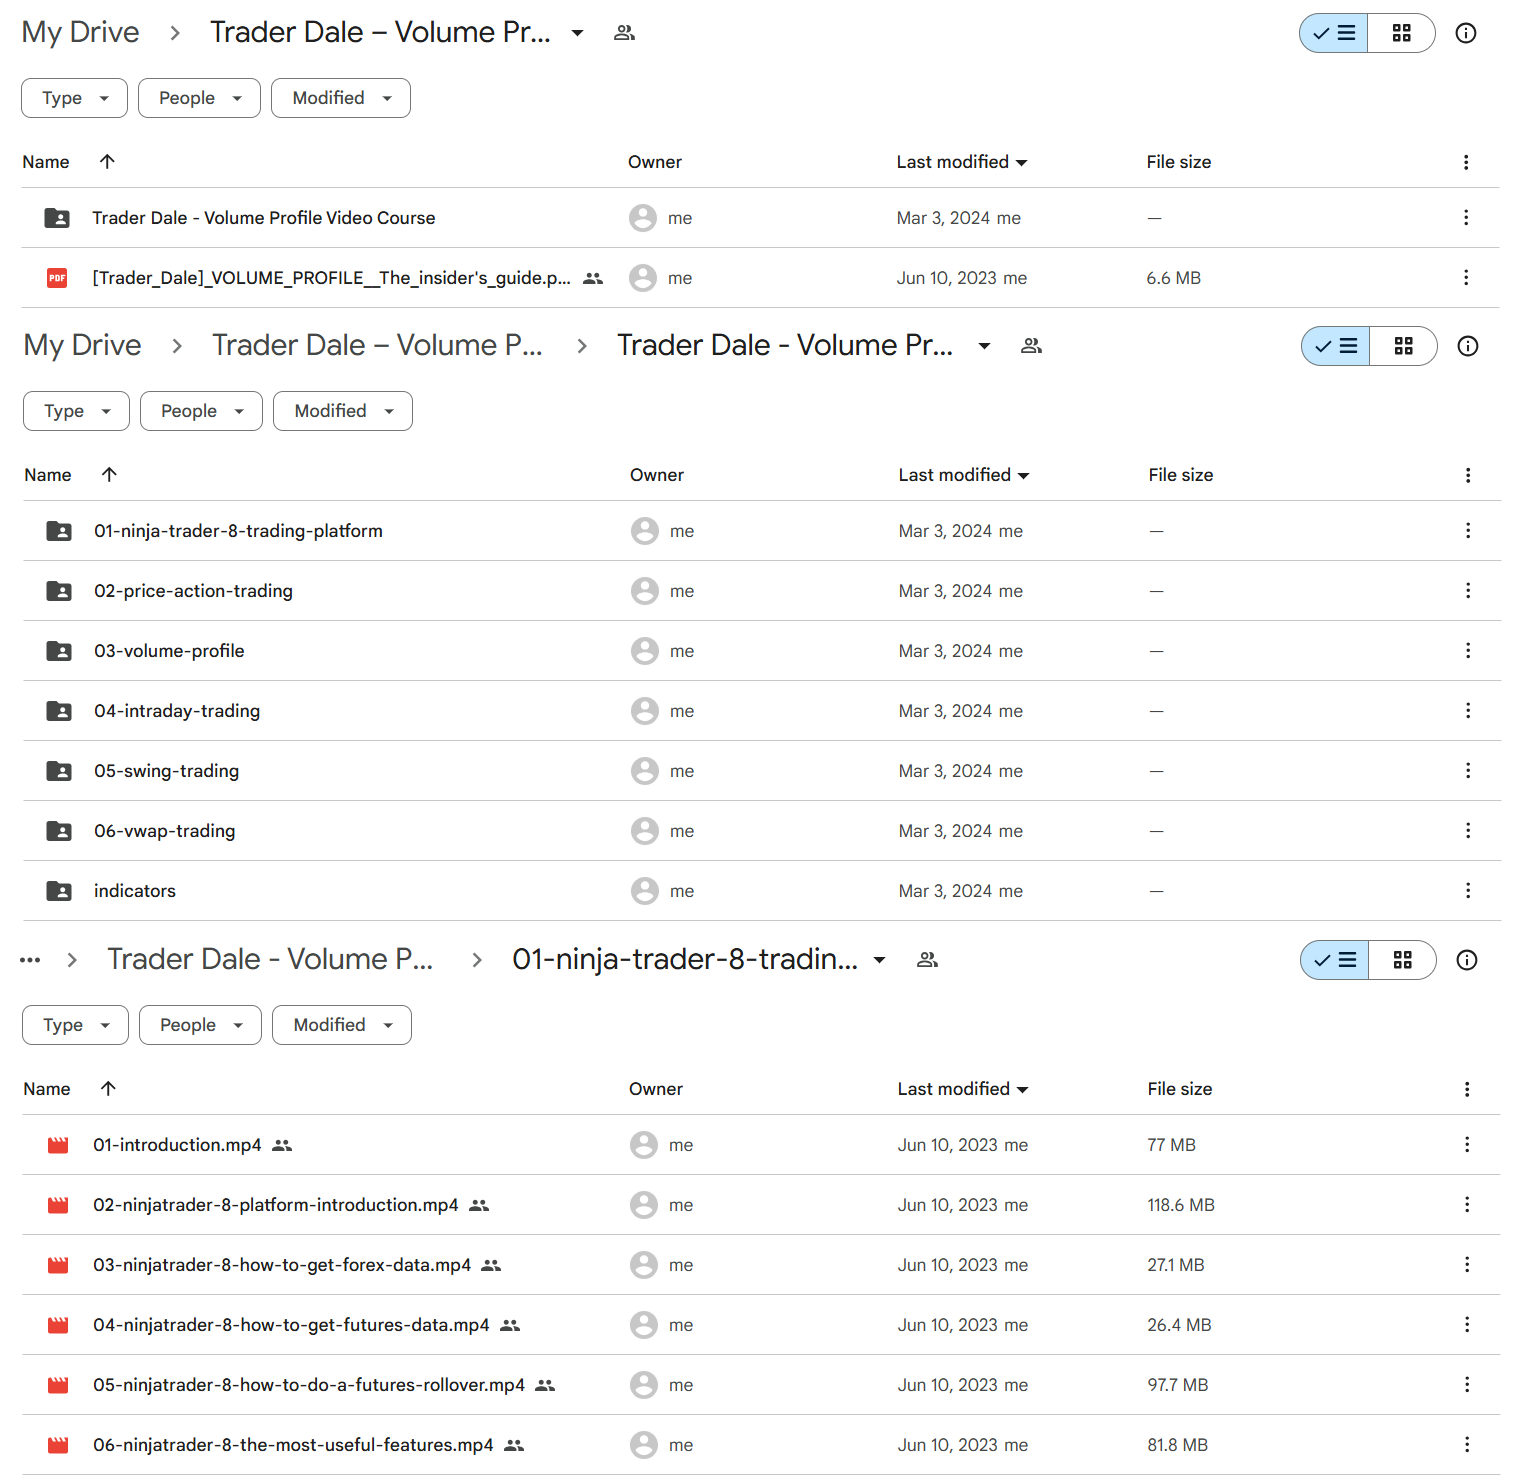Select the 03-volume-profile folder row
1520x1482 pixels.
pos(762,651)
